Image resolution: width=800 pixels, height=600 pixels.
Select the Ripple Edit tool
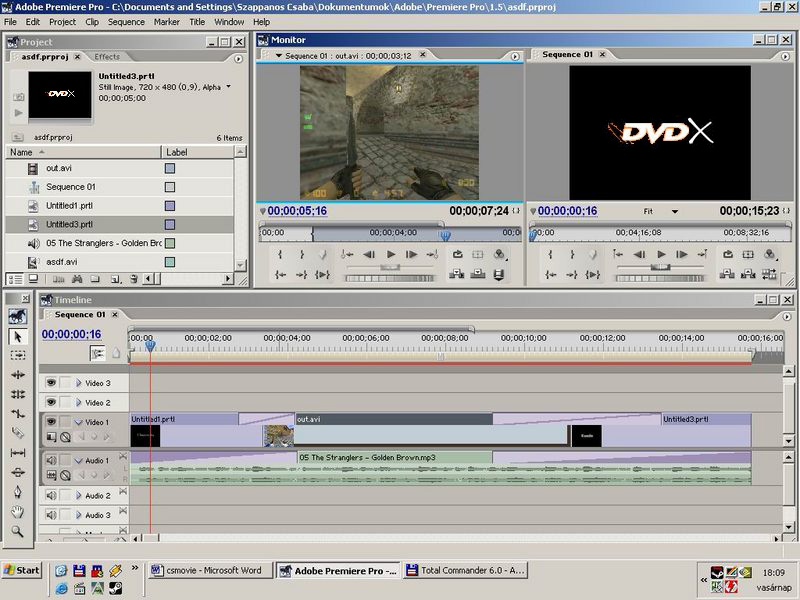coord(18,374)
